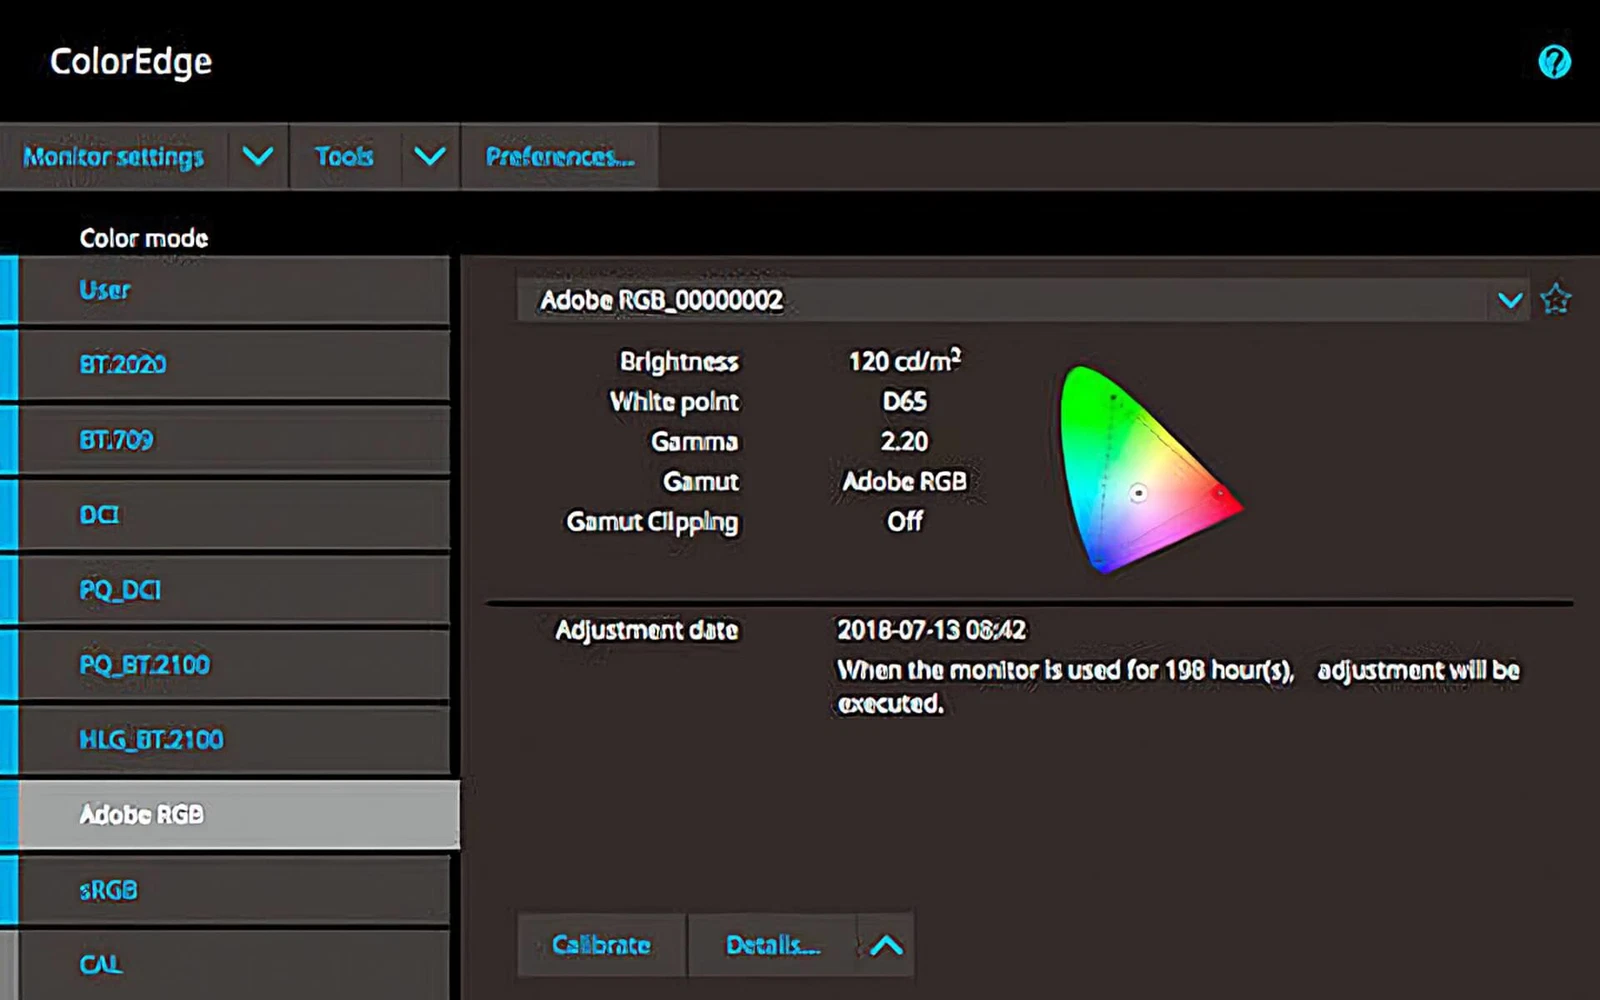Click the white point in gamut diagram

tap(1138, 493)
